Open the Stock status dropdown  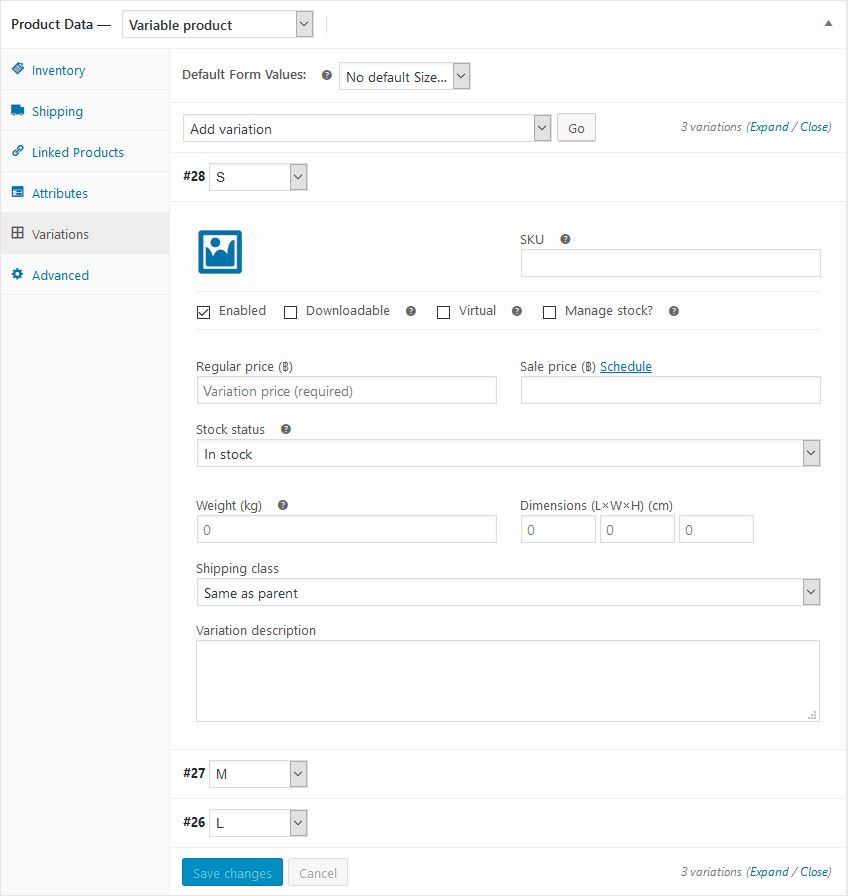click(x=509, y=454)
